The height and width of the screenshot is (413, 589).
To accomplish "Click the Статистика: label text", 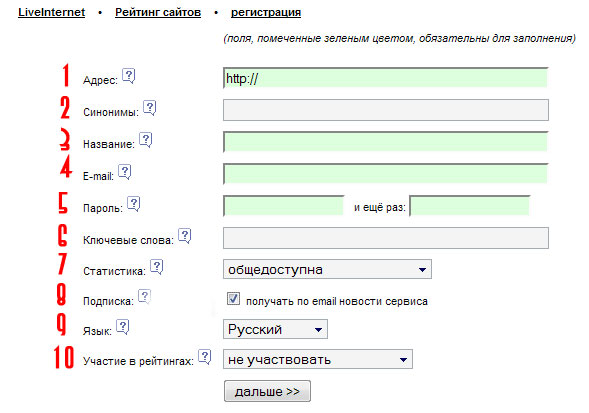I will [114, 271].
